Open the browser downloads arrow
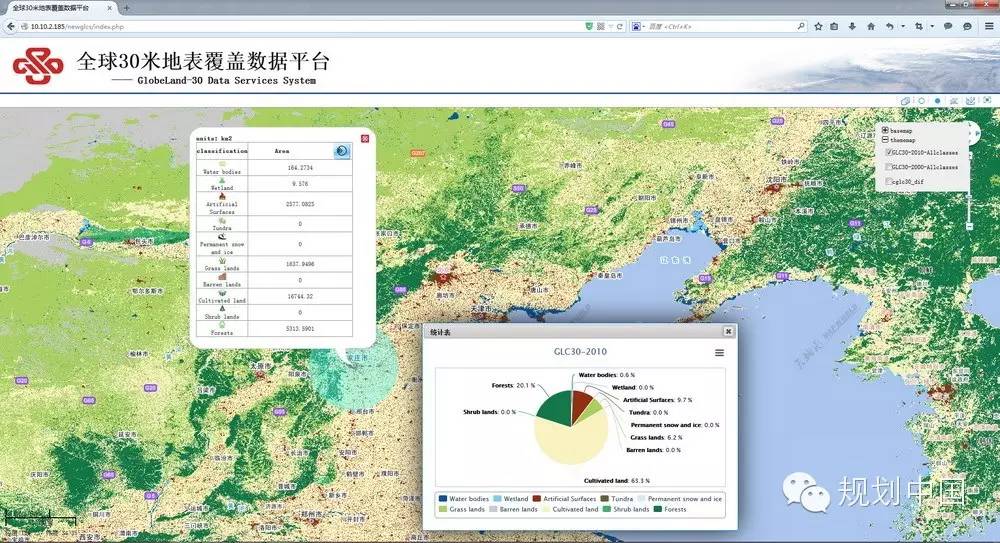The image size is (1000, 543). (852, 26)
